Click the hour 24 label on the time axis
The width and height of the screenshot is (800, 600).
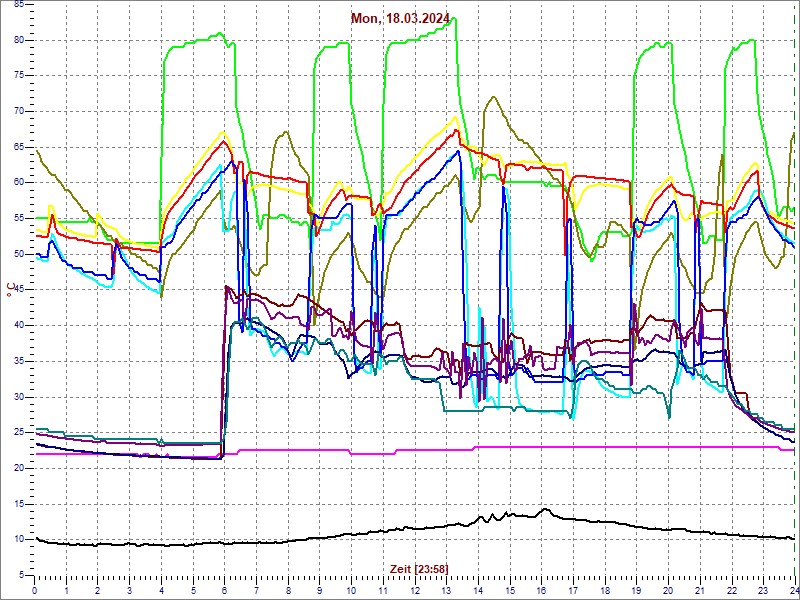(x=793, y=591)
